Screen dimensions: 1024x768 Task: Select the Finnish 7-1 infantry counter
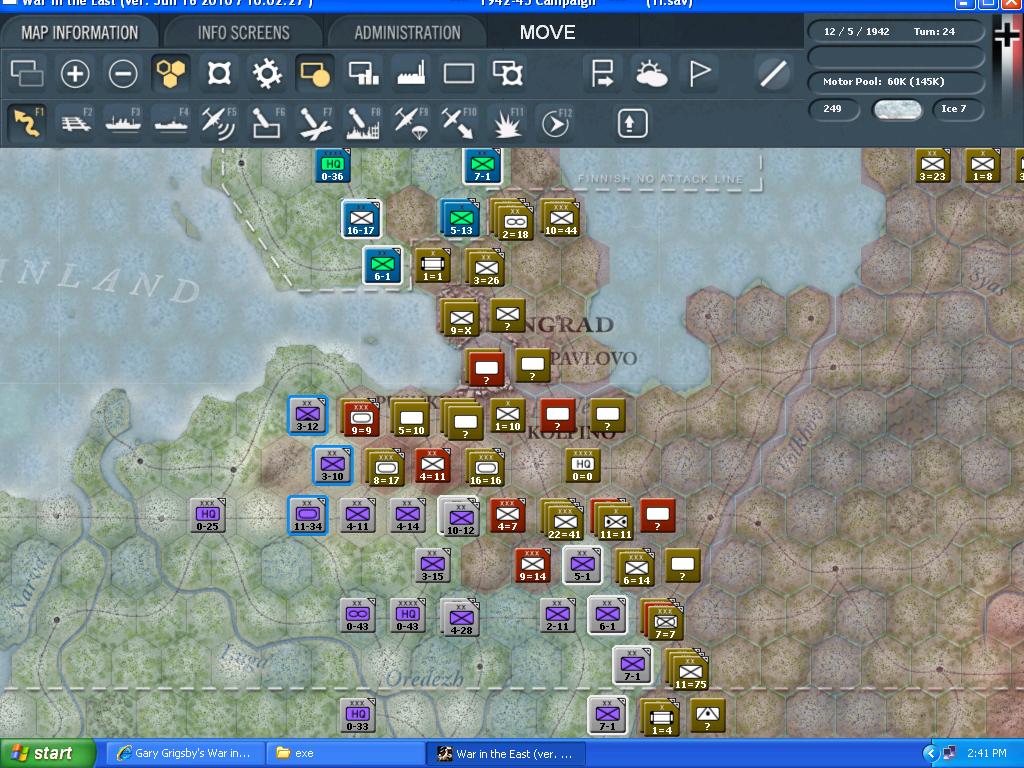(x=482, y=165)
